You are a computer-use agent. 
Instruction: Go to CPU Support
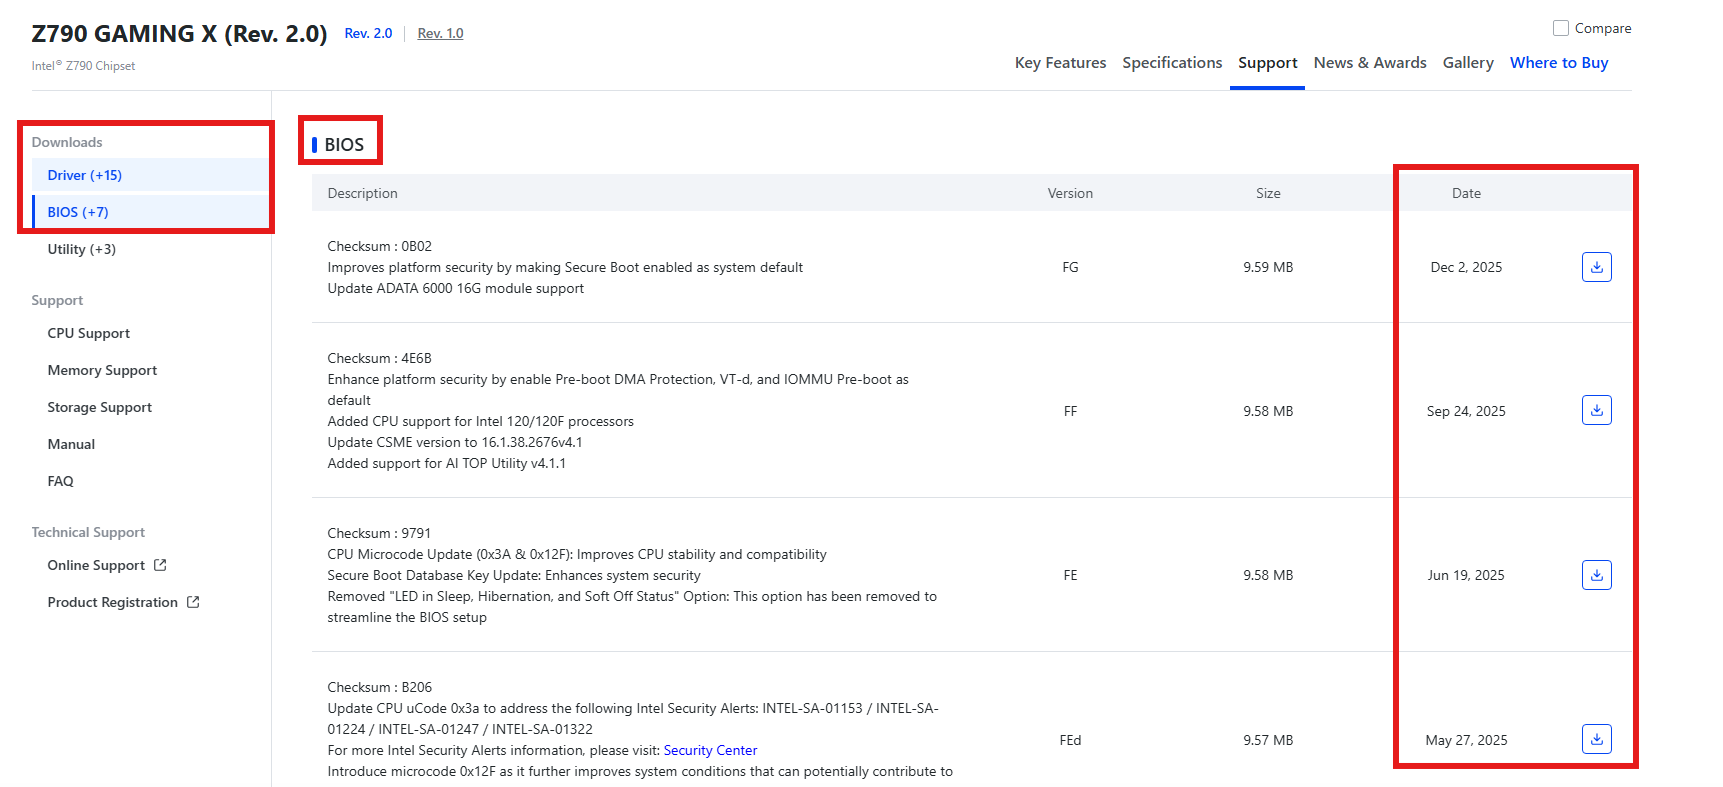click(x=89, y=333)
